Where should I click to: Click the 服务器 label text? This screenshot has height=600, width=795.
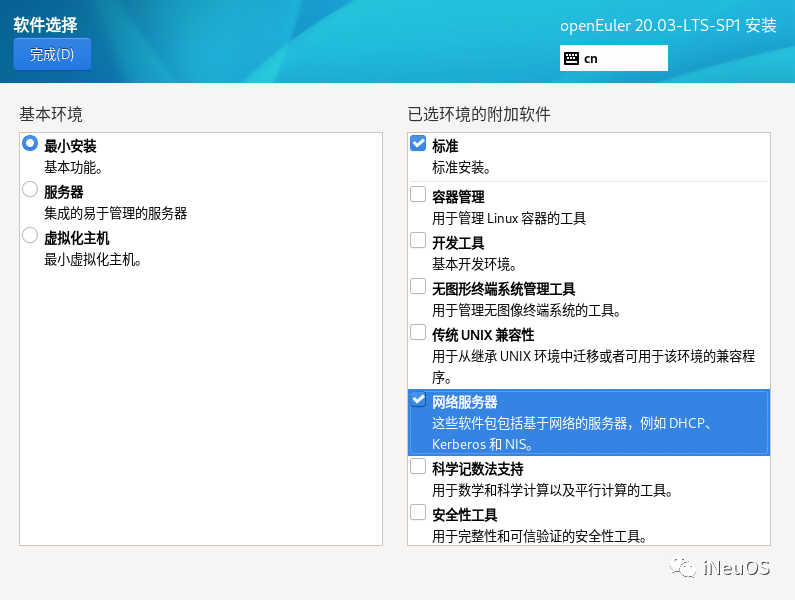pos(63,192)
